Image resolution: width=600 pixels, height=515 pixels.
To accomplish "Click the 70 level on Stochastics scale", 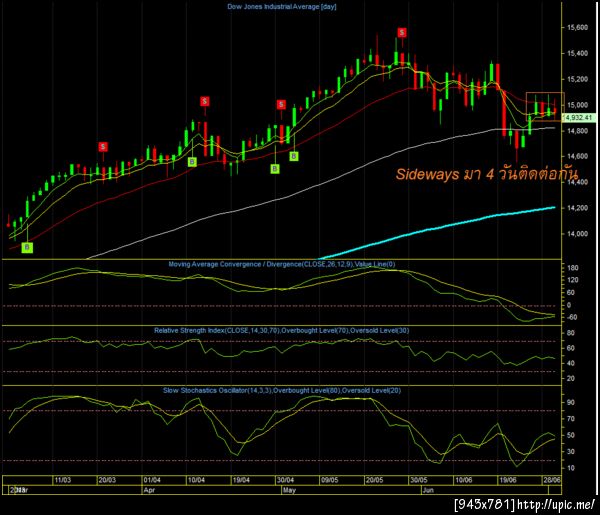I will coord(571,419).
